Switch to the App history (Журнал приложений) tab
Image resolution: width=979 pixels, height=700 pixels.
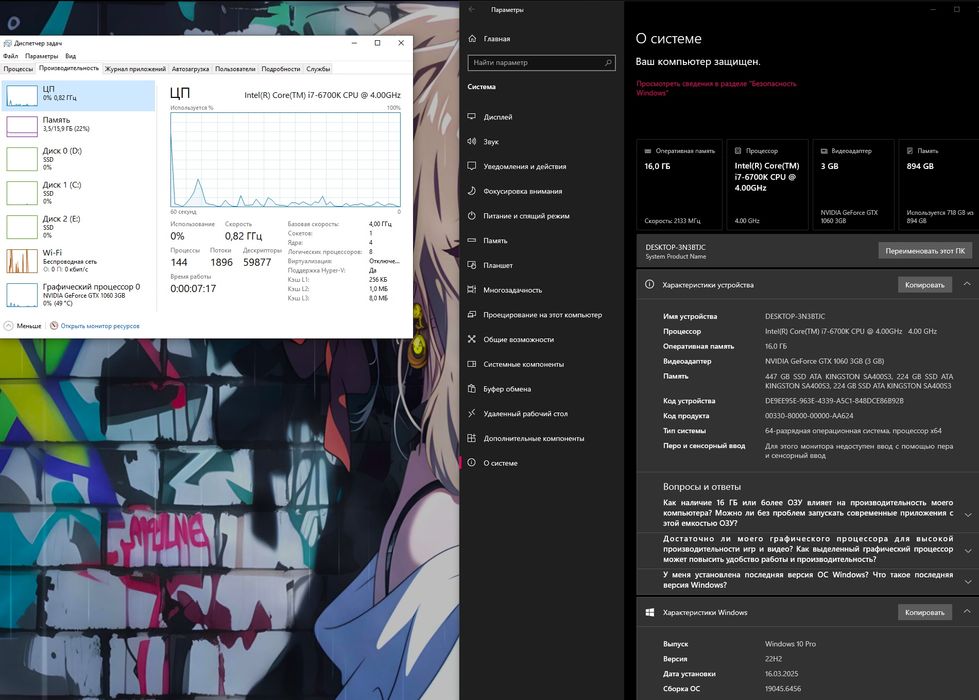[x=135, y=69]
